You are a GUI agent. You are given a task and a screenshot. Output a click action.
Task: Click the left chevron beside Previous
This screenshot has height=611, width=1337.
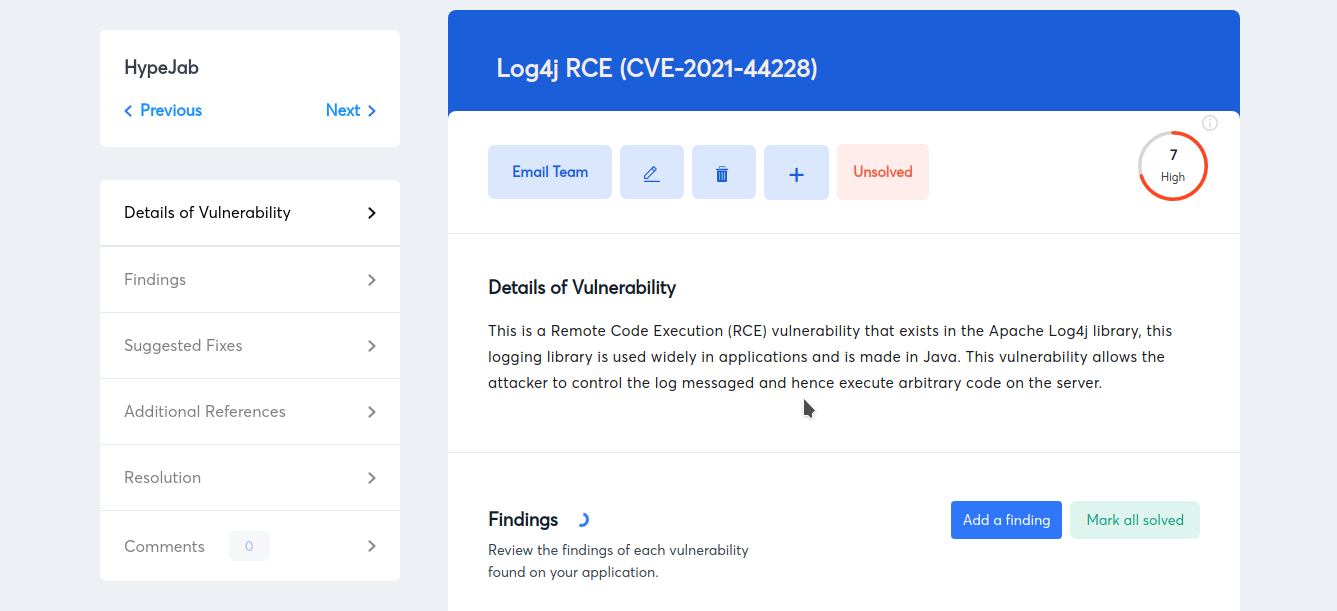click(128, 111)
